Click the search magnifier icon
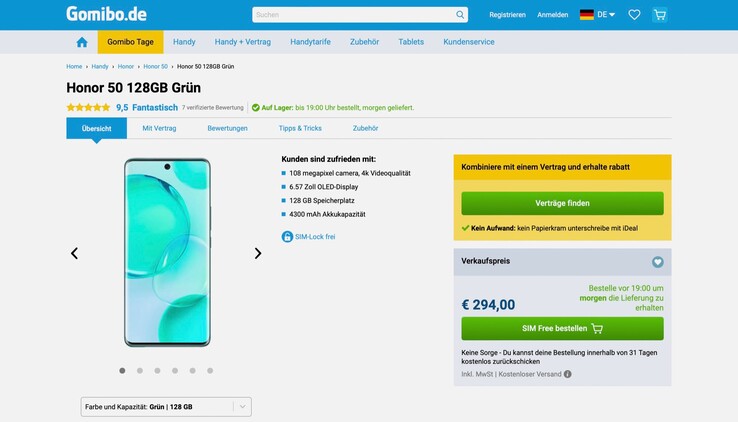The height and width of the screenshot is (422, 738). 460,15
